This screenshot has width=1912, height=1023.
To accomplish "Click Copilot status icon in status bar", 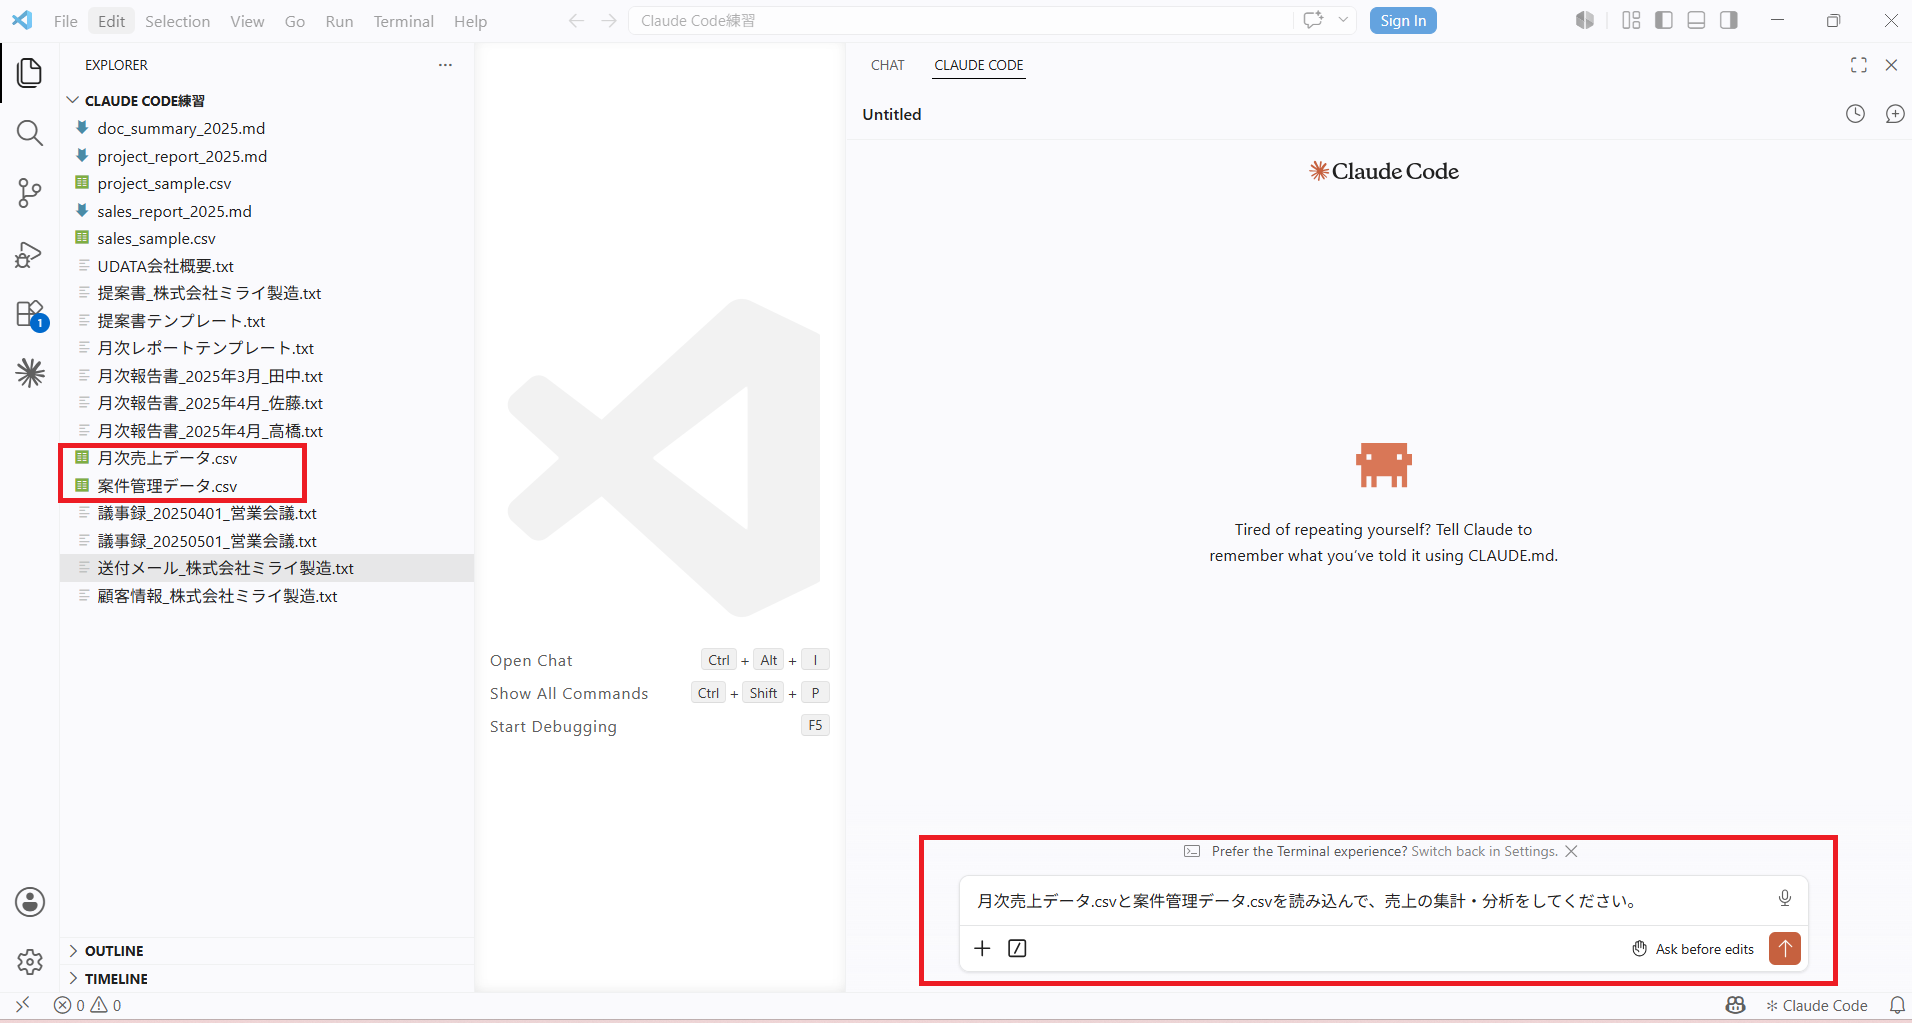I will tap(1736, 1005).
